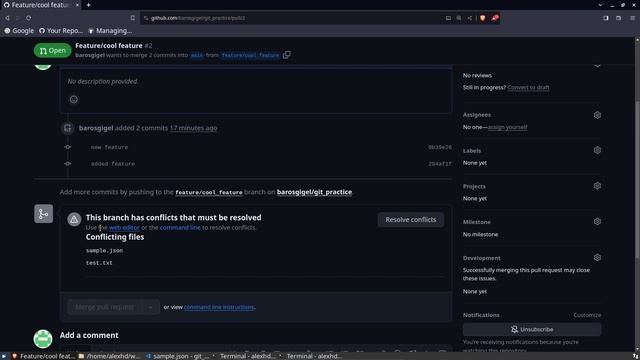Click Convert to draft link
This screenshot has width=640, height=360.
coord(528,87)
